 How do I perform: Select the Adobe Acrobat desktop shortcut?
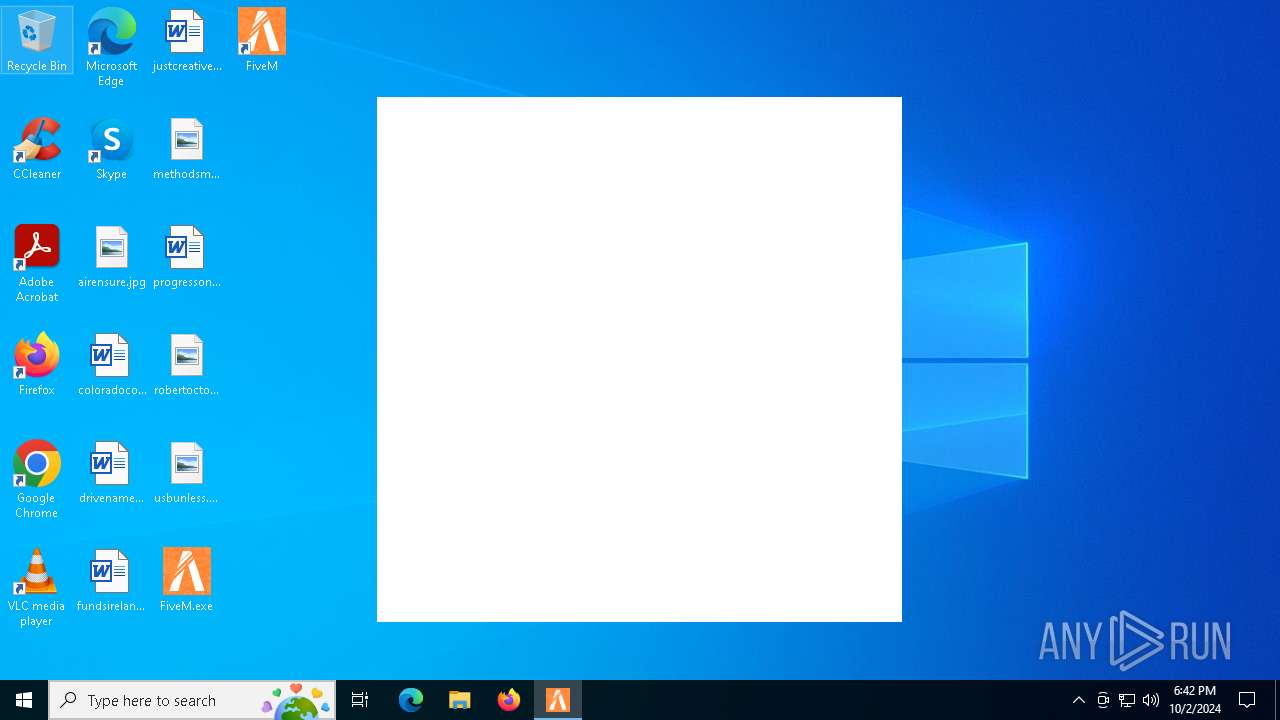point(37,263)
